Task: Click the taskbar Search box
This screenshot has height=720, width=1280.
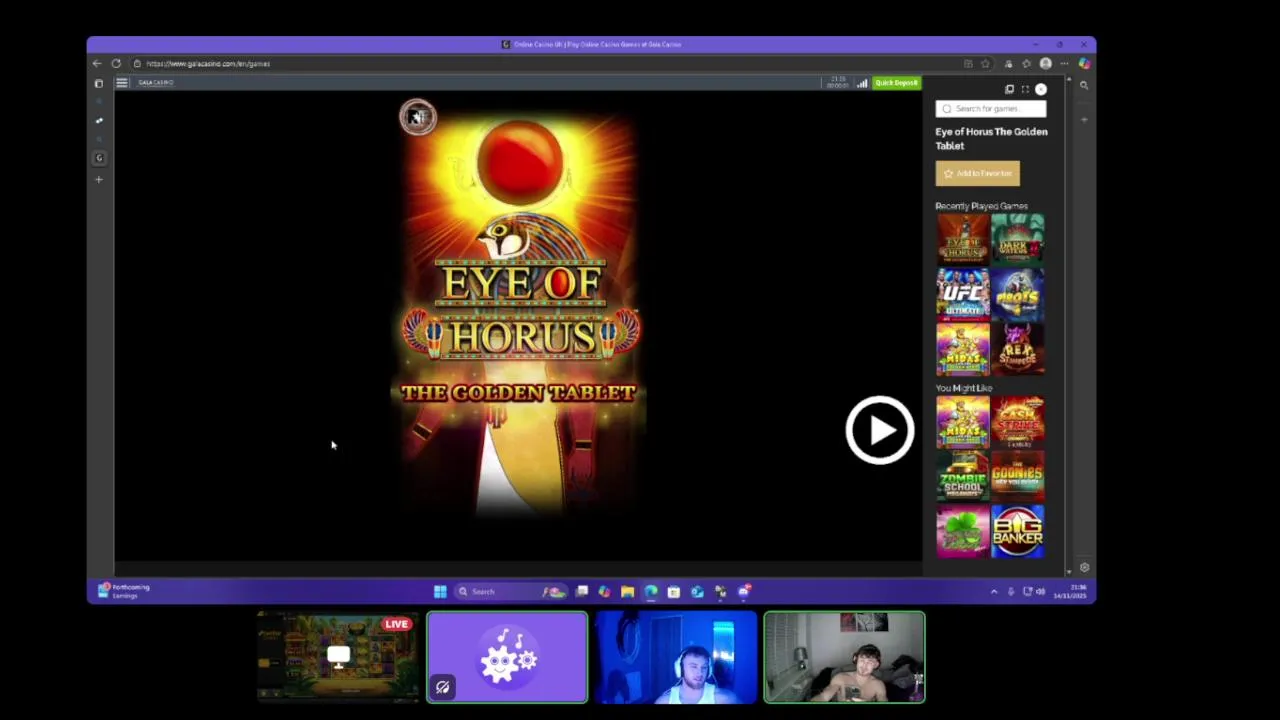Action: (510, 591)
